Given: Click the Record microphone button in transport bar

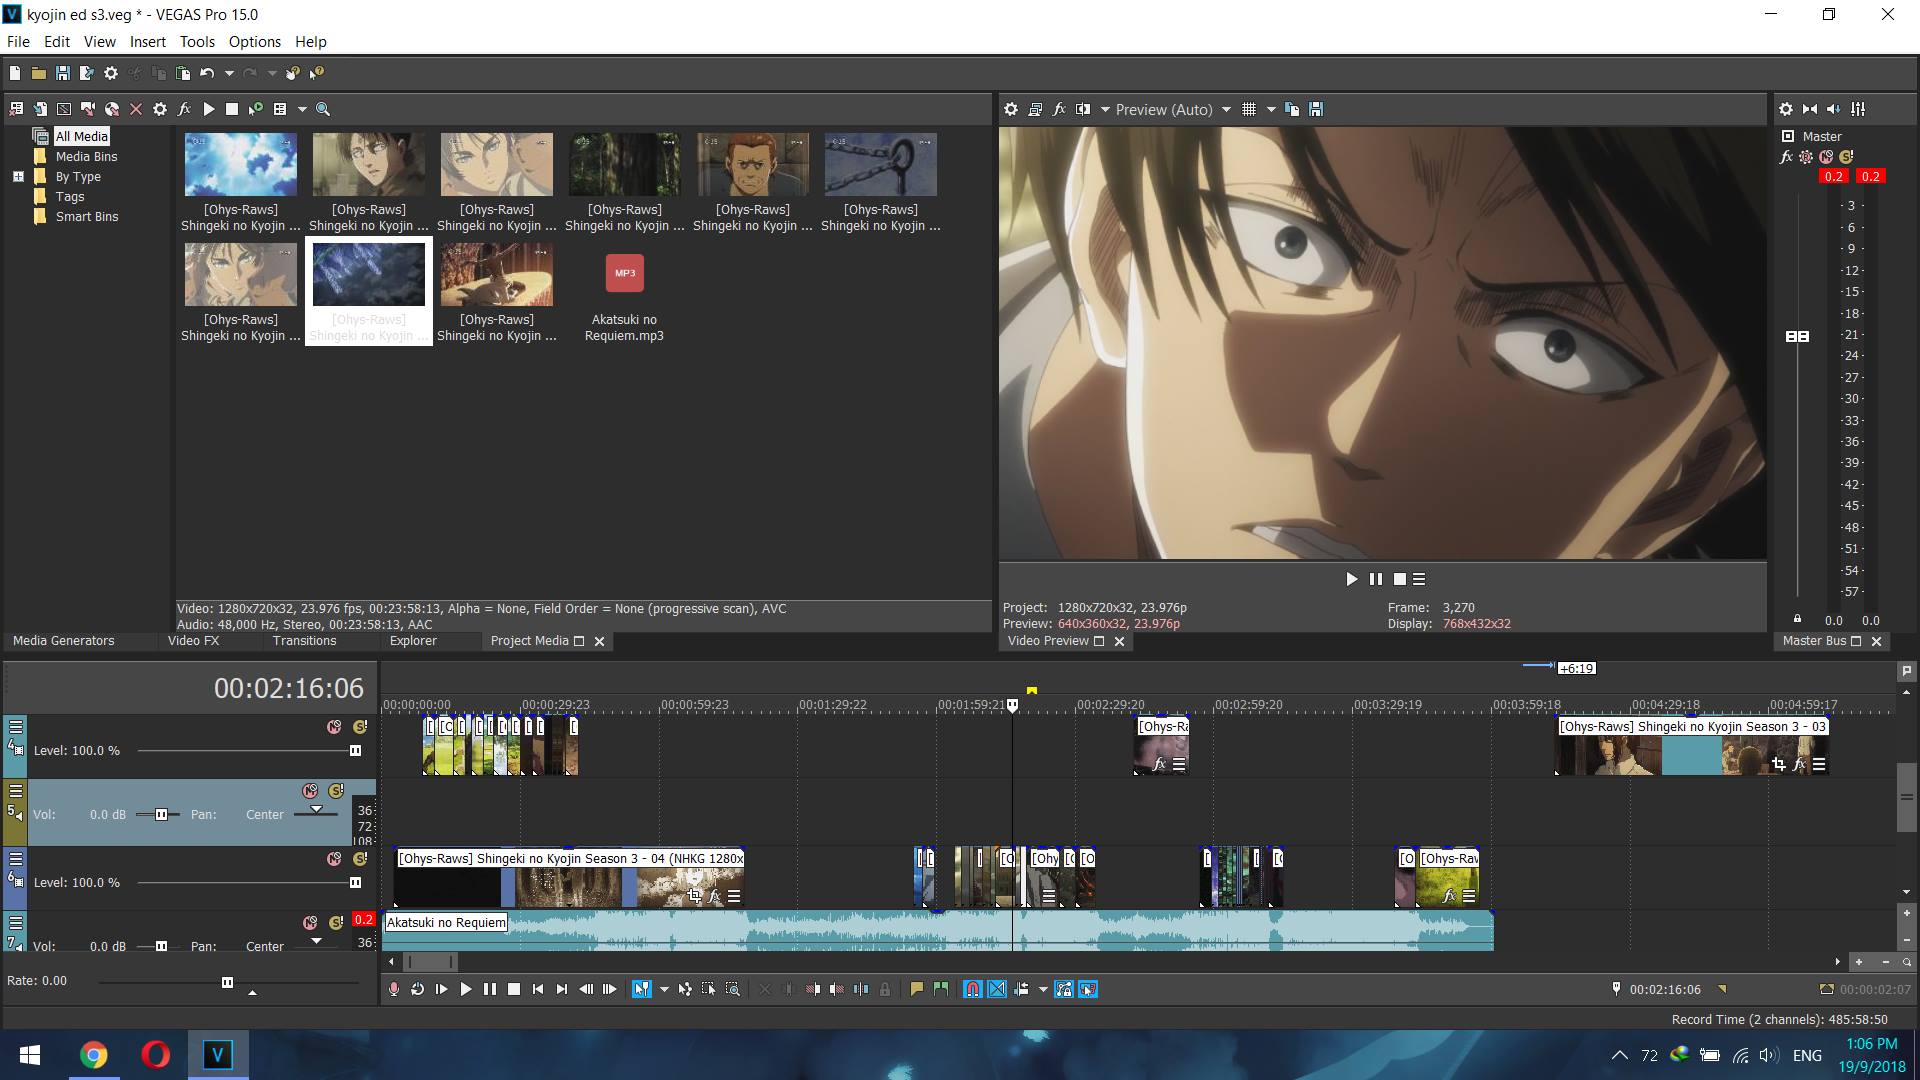Looking at the screenshot, I should coord(394,989).
